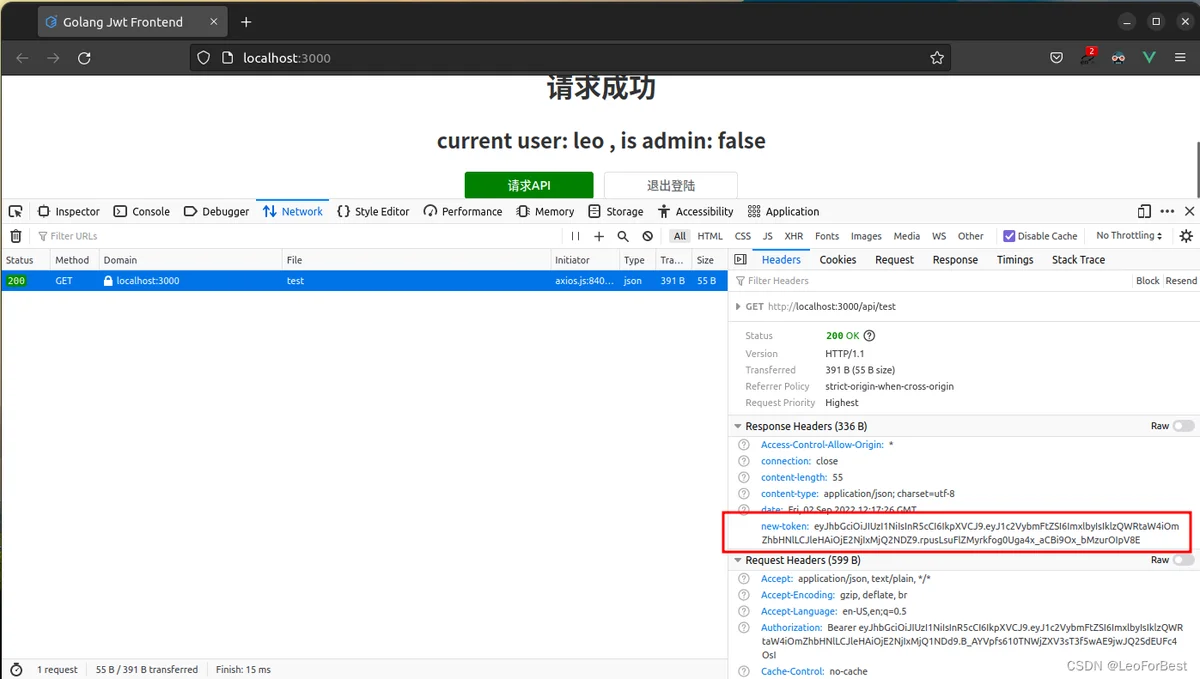Expand GET http://localhost:3000/api/test URL details
This screenshot has width=1200, height=679.
[739, 307]
